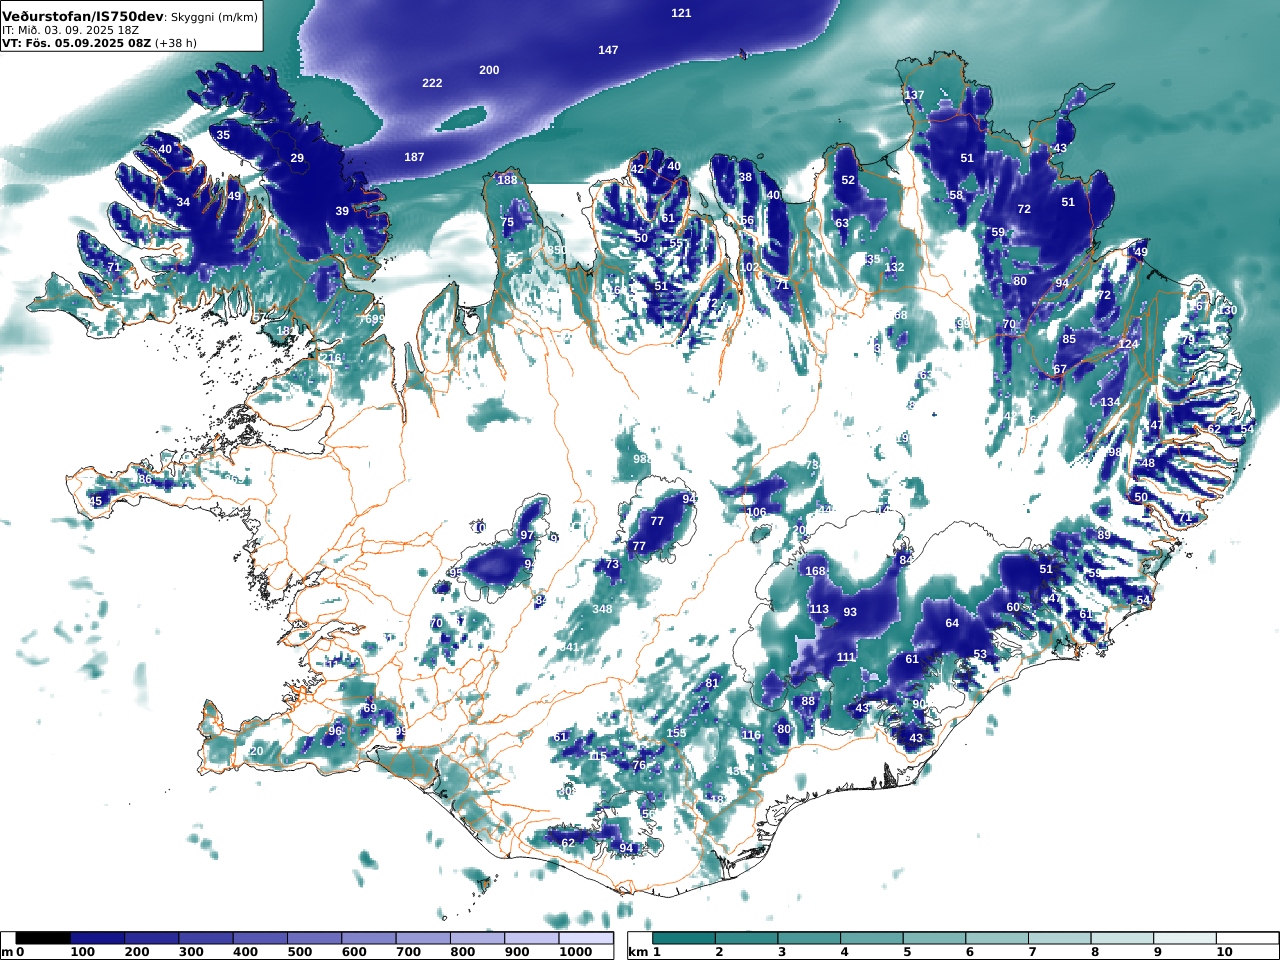The image size is (1280, 960).
Task: Click the 45 value at Snæfellsnes tip
Action: [95, 501]
